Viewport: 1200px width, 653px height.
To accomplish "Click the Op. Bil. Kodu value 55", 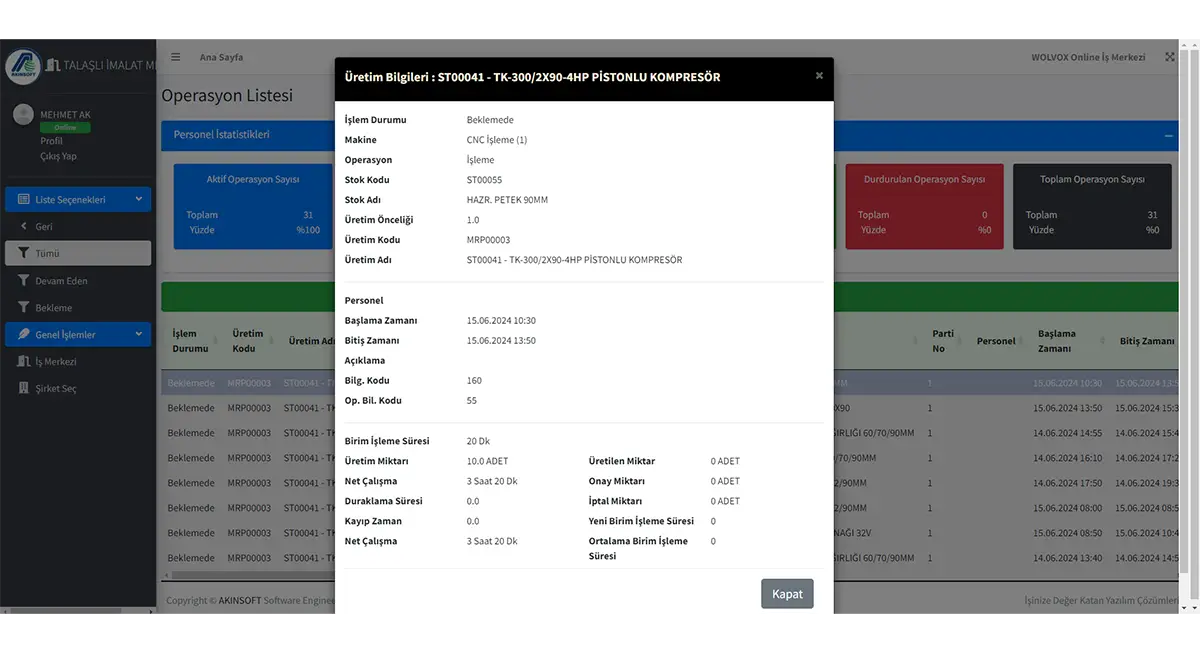I will 472,400.
